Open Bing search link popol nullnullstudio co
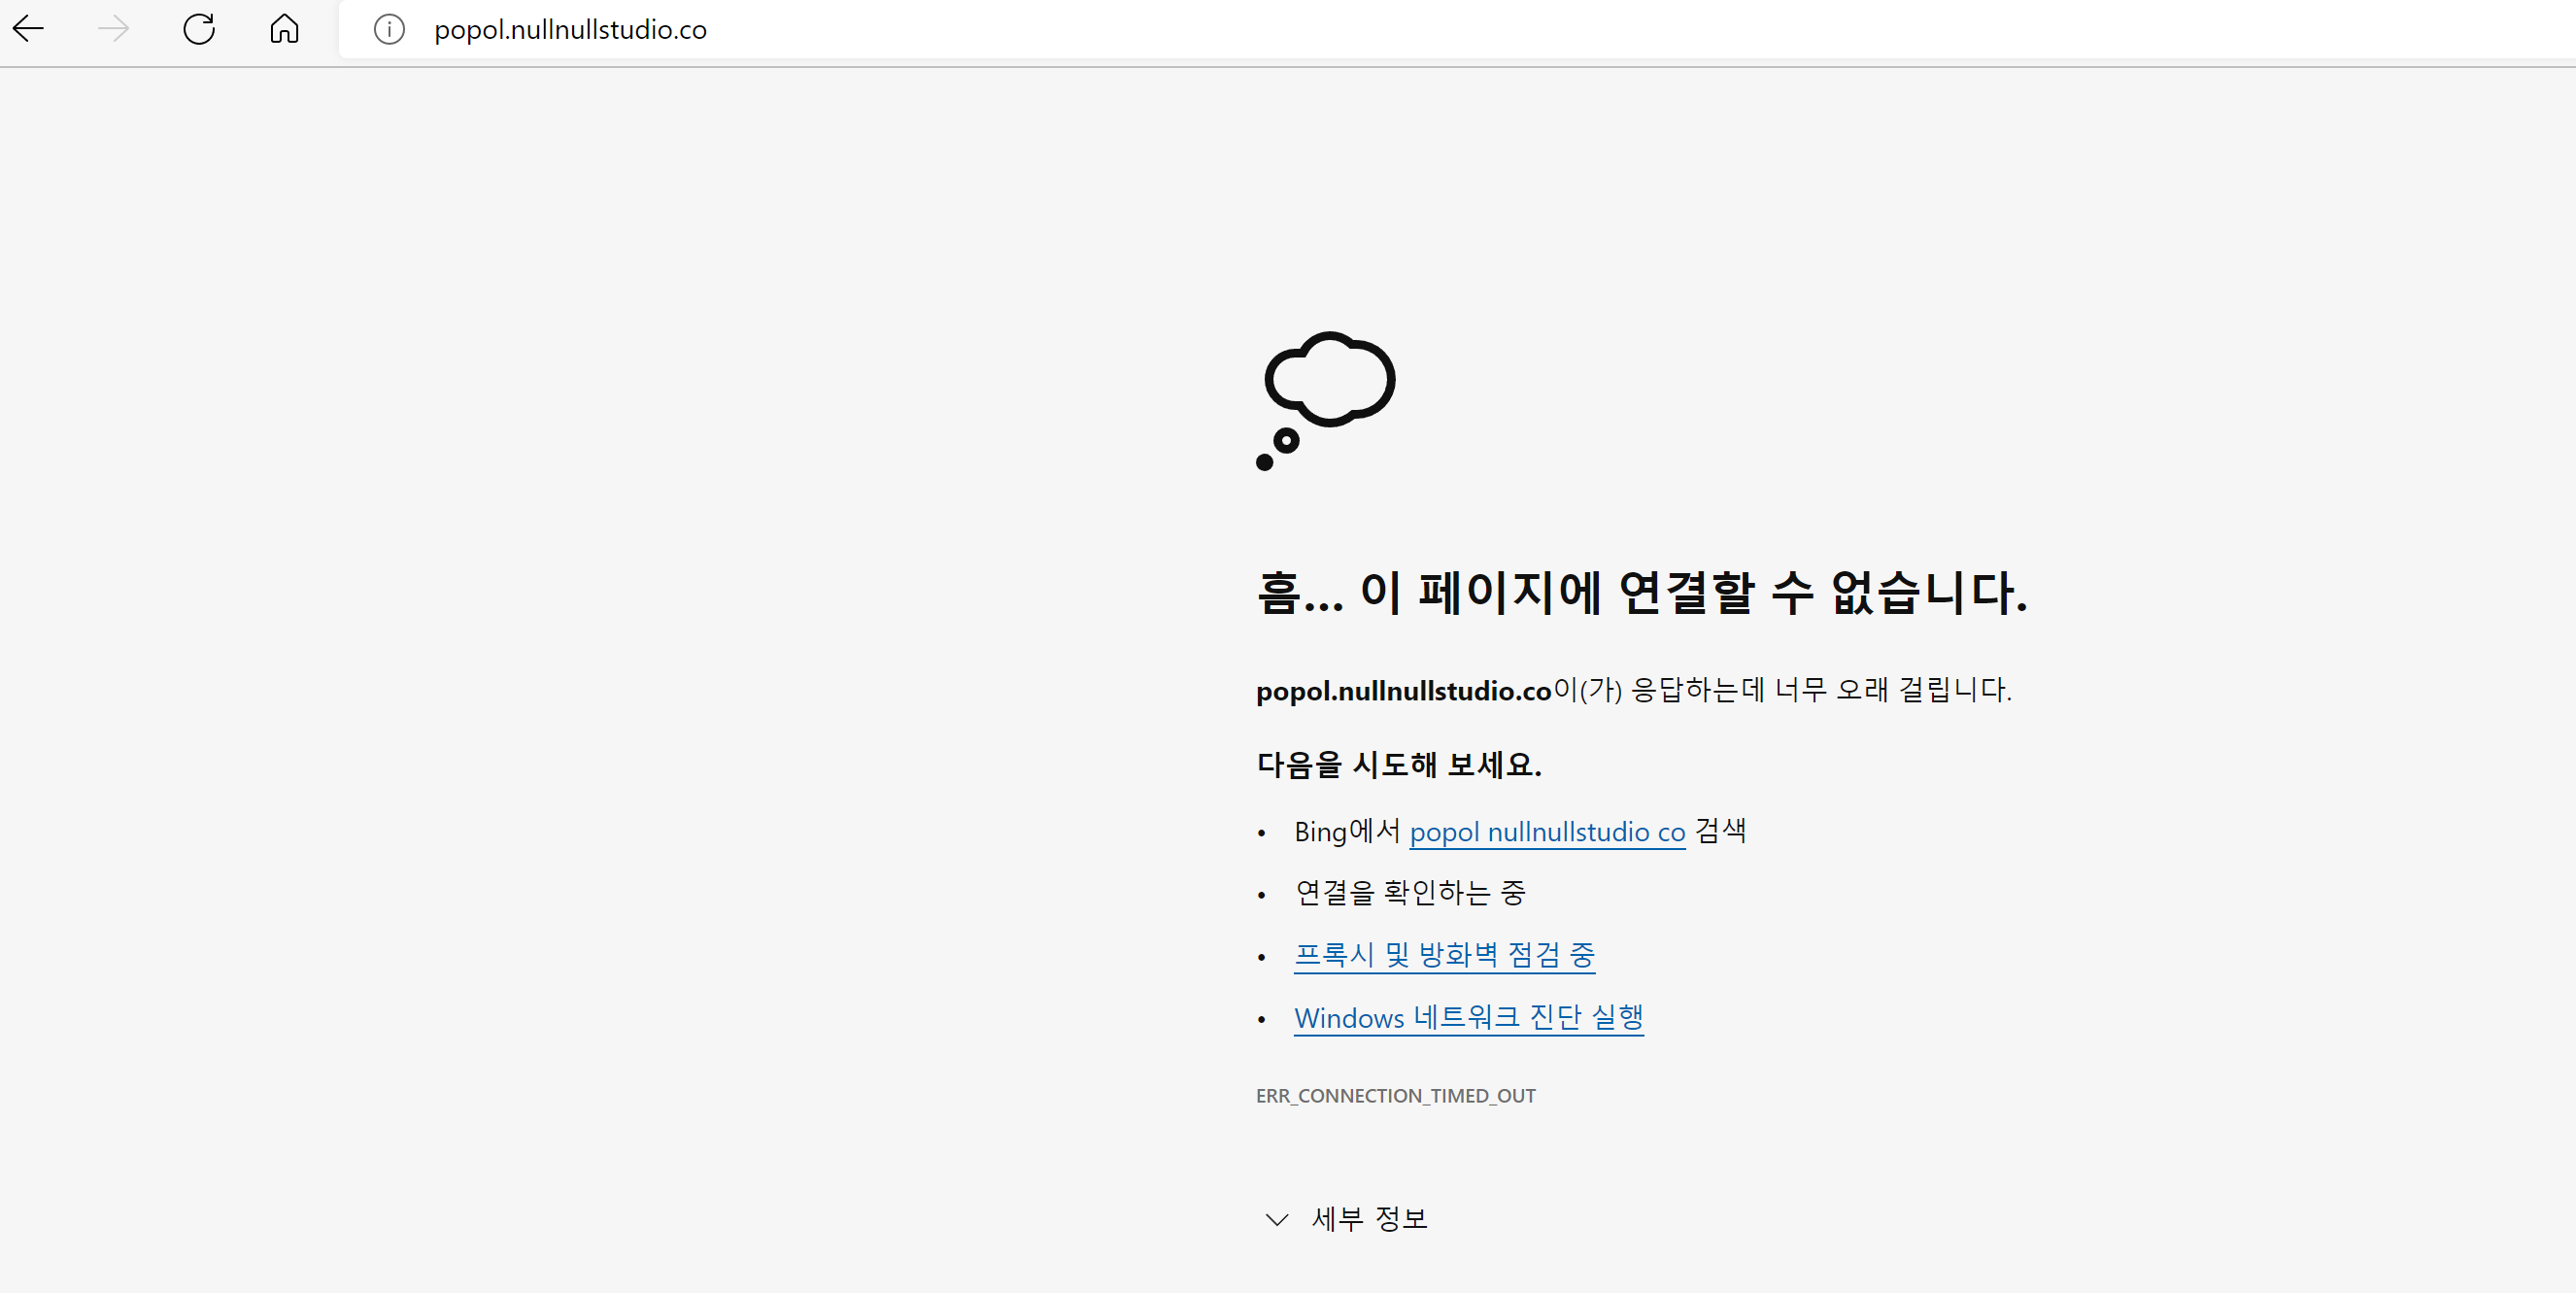2576x1293 pixels. pyautogui.click(x=1546, y=832)
